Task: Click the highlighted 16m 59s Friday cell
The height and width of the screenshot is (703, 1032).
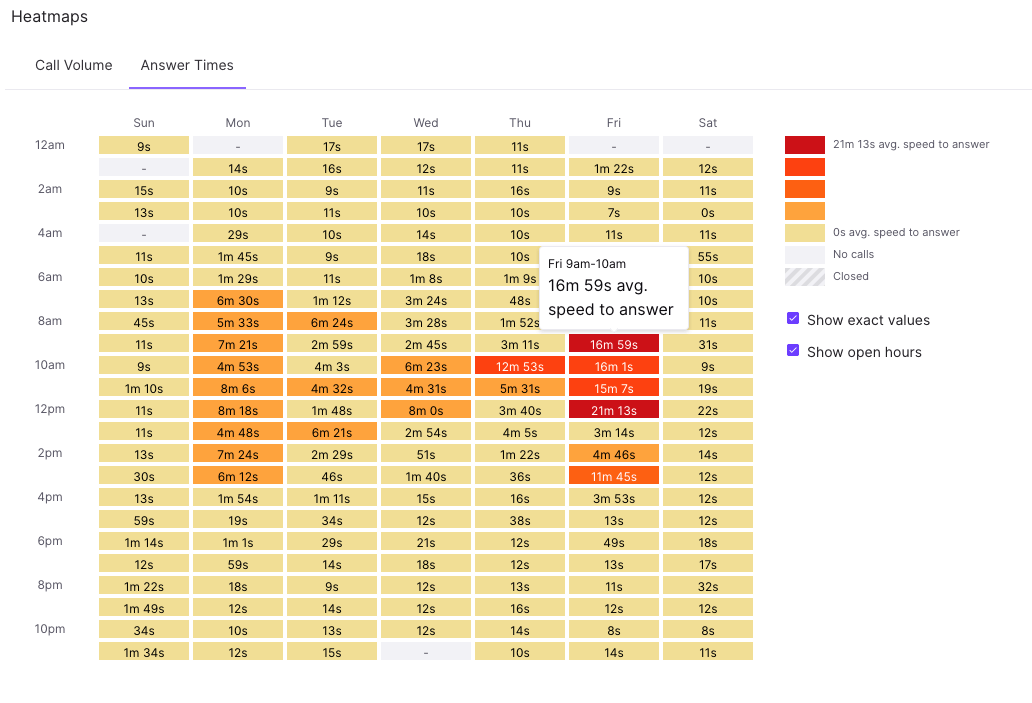Action: [x=614, y=343]
